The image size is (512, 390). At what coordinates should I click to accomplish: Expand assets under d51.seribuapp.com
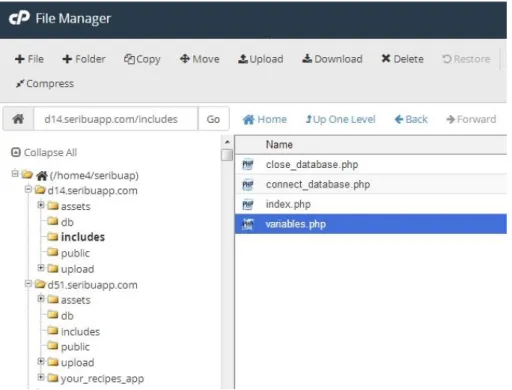click(x=41, y=298)
